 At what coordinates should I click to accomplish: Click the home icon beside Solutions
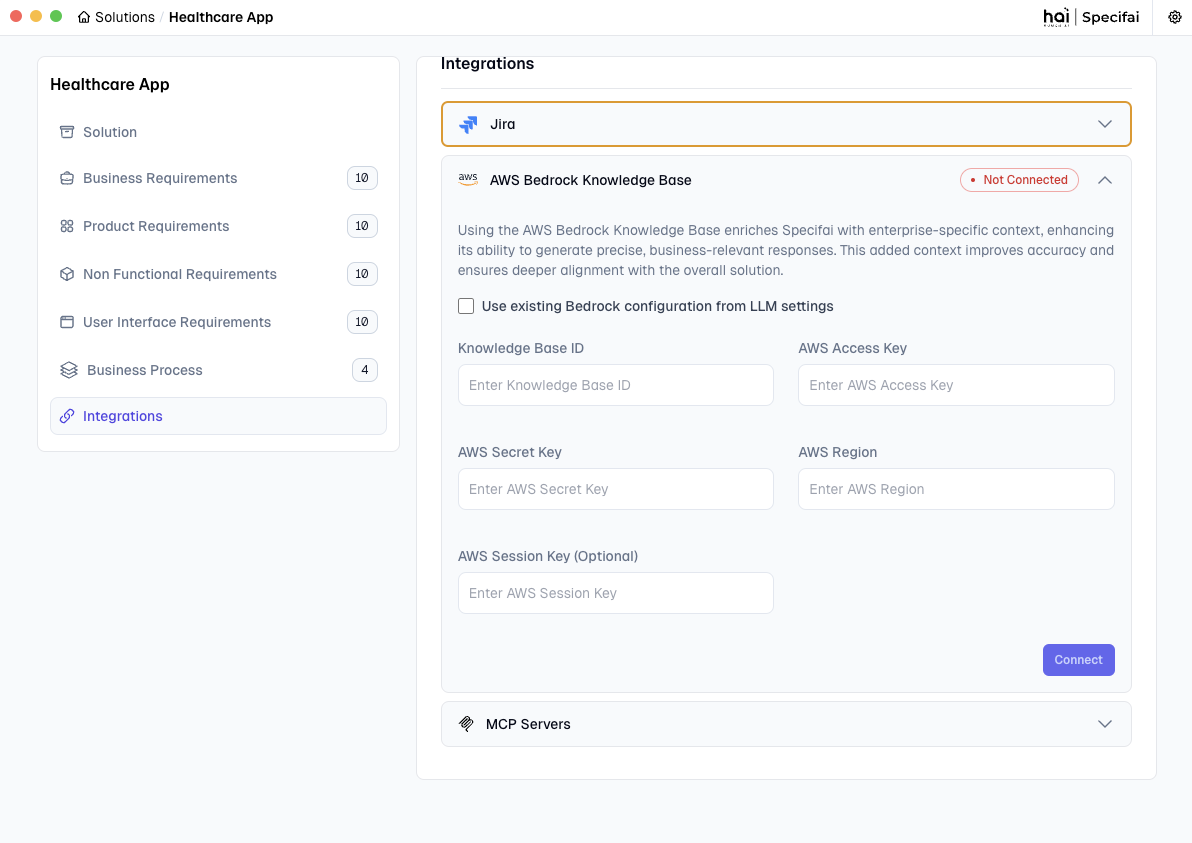pyautogui.click(x=84, y=17)
